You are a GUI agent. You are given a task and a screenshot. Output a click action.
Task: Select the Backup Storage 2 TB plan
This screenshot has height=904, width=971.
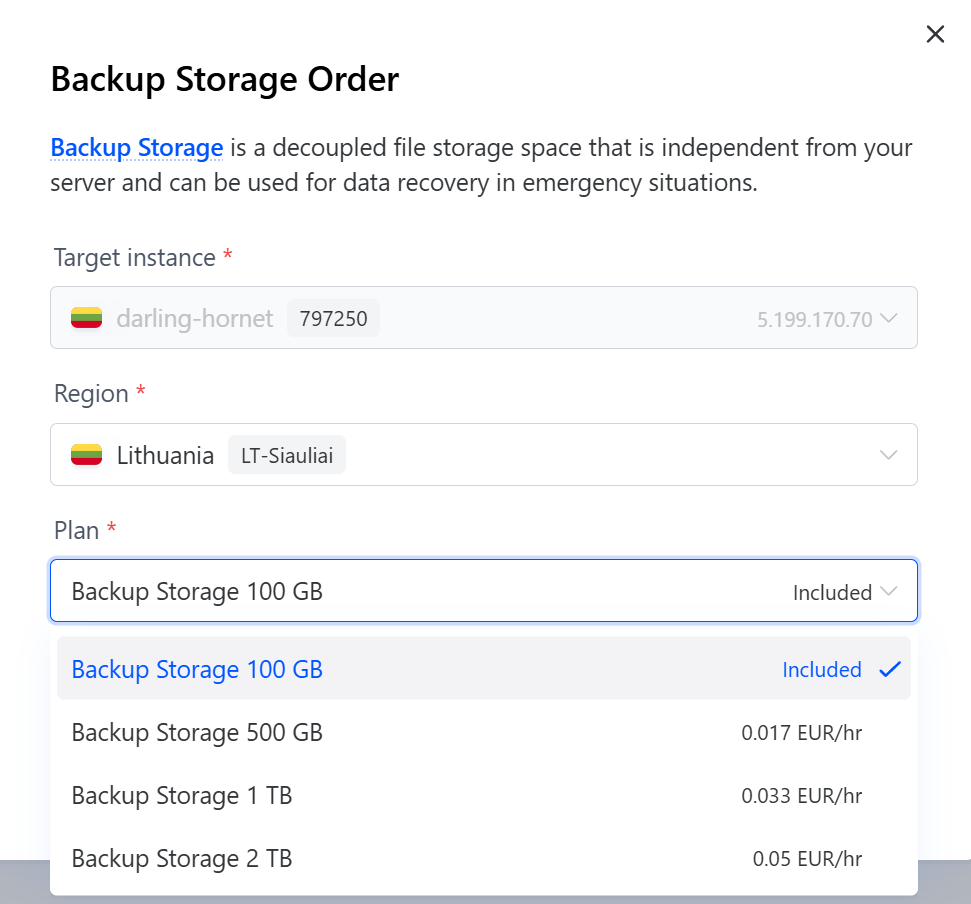click(x=182, y=859)
